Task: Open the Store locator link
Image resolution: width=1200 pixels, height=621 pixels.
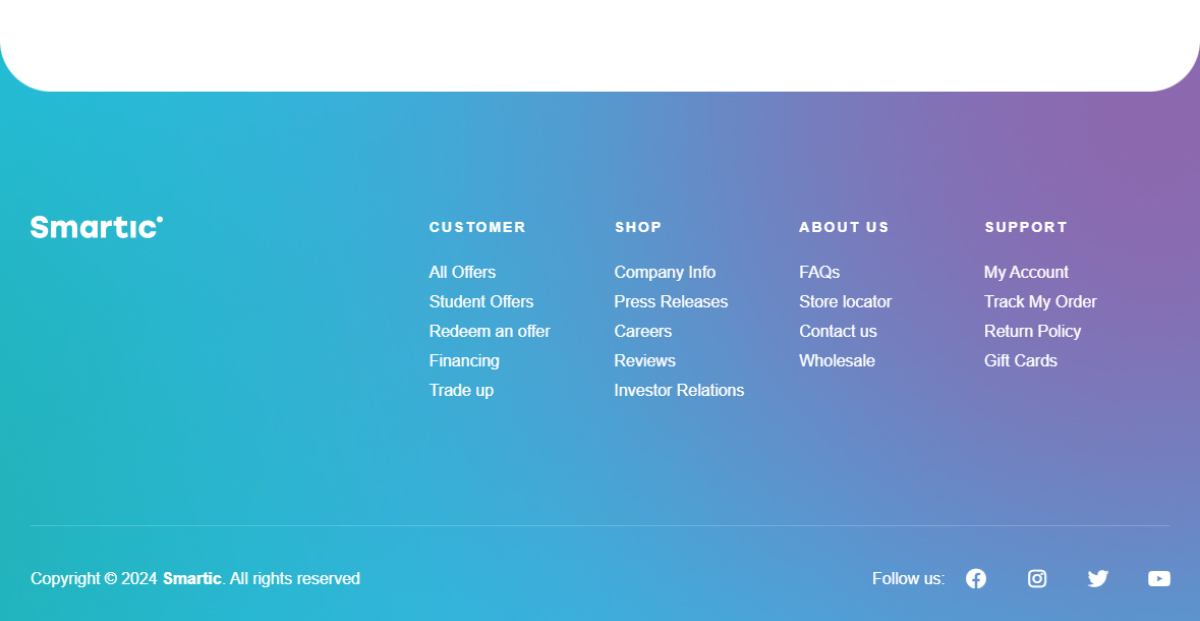Action: [x=845, y=301]
